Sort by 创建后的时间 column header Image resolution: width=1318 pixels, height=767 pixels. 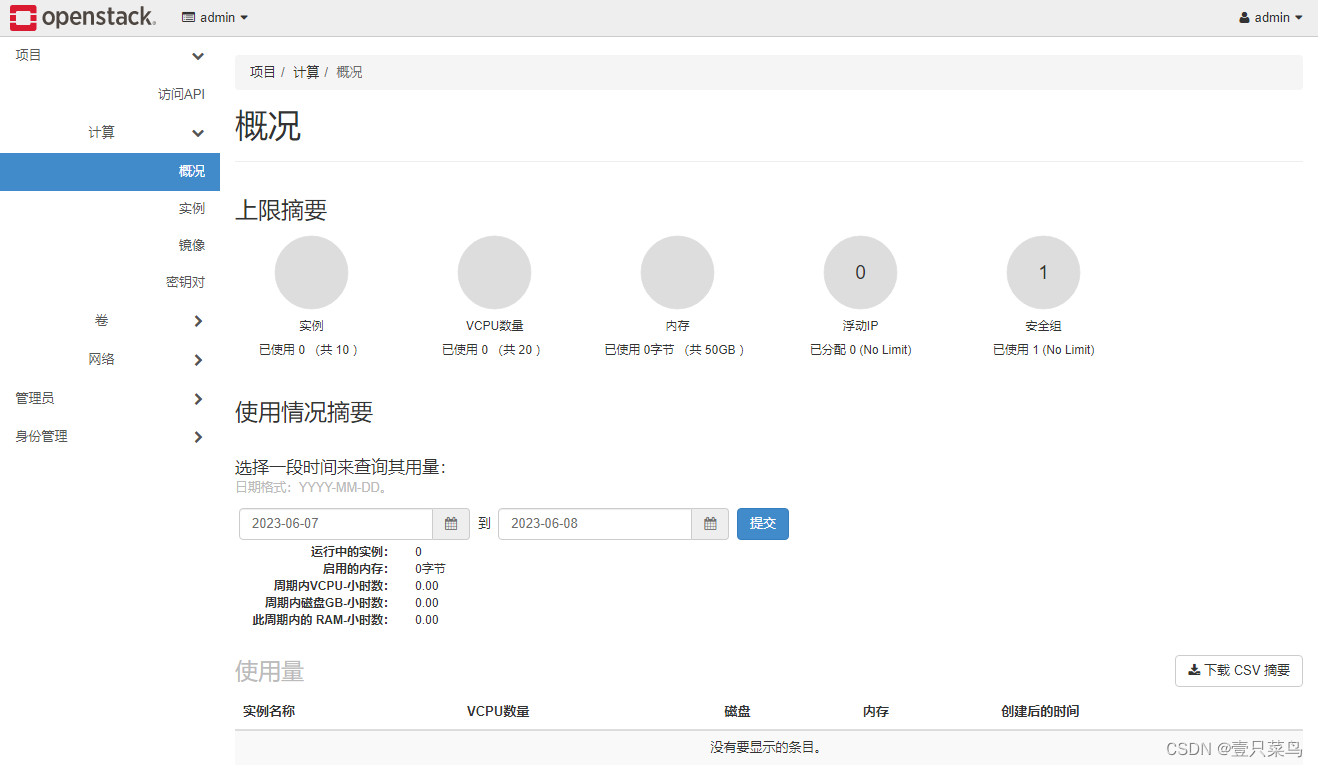1040,712
